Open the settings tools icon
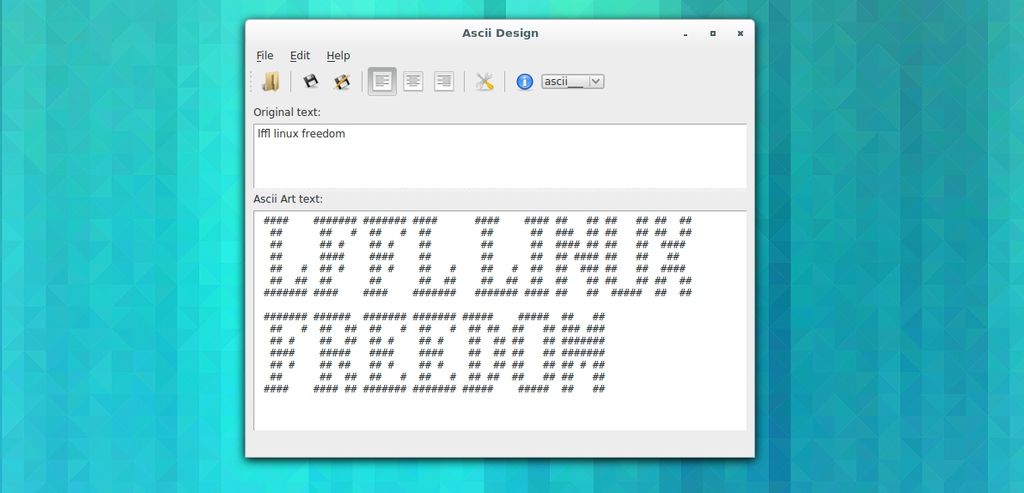The image size is (1024, 493). coord(485,82)
